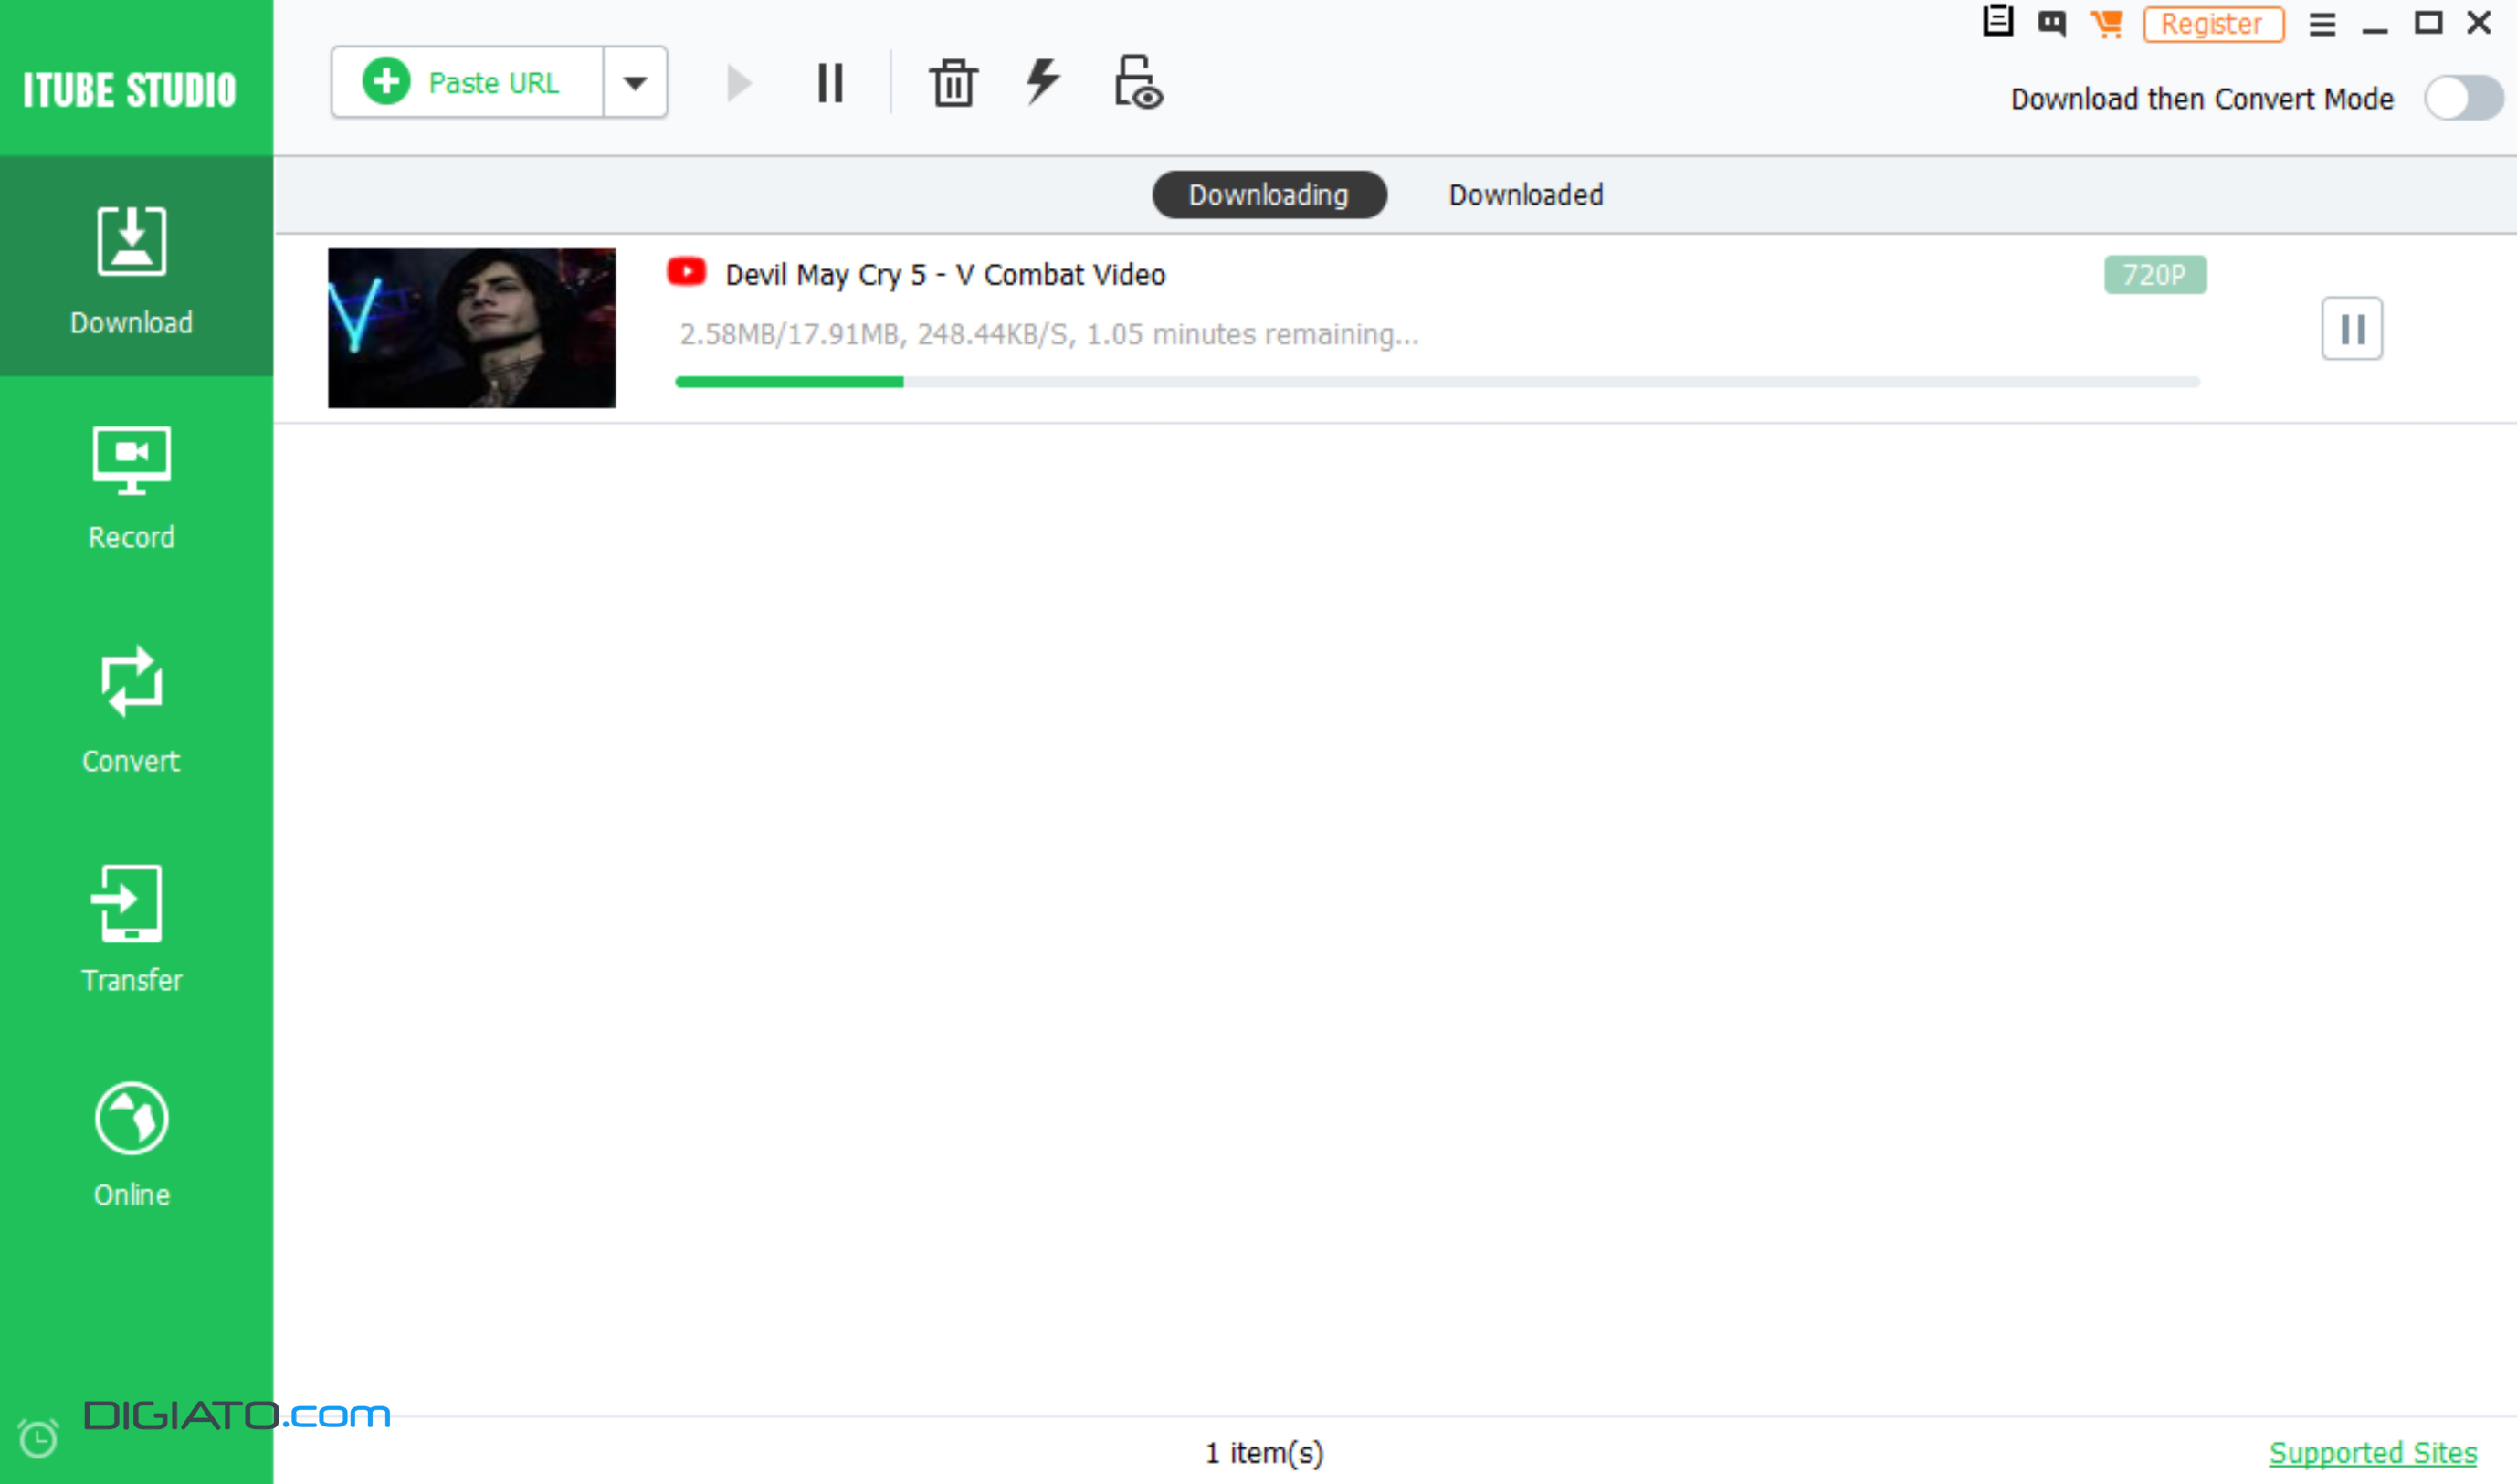Click the Devil May Cry video thumbnail
Image resolution: width=2517 pixels, height=1484 pixels.
pos(472,328)
